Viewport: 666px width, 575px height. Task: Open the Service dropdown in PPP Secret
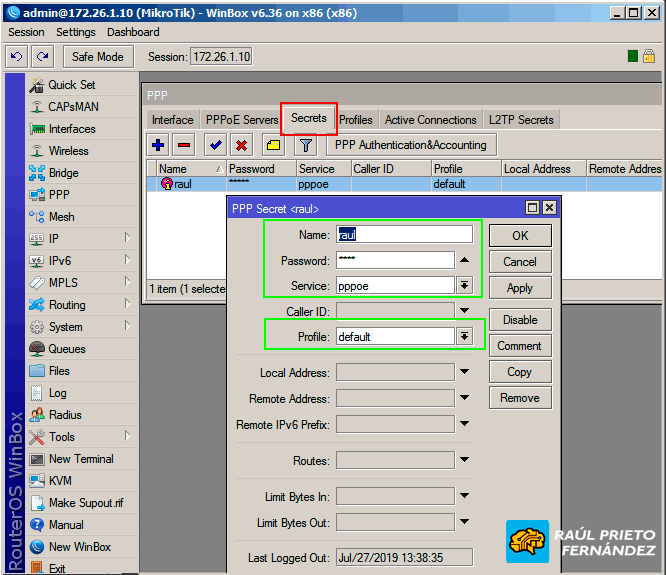coord(464,285)
